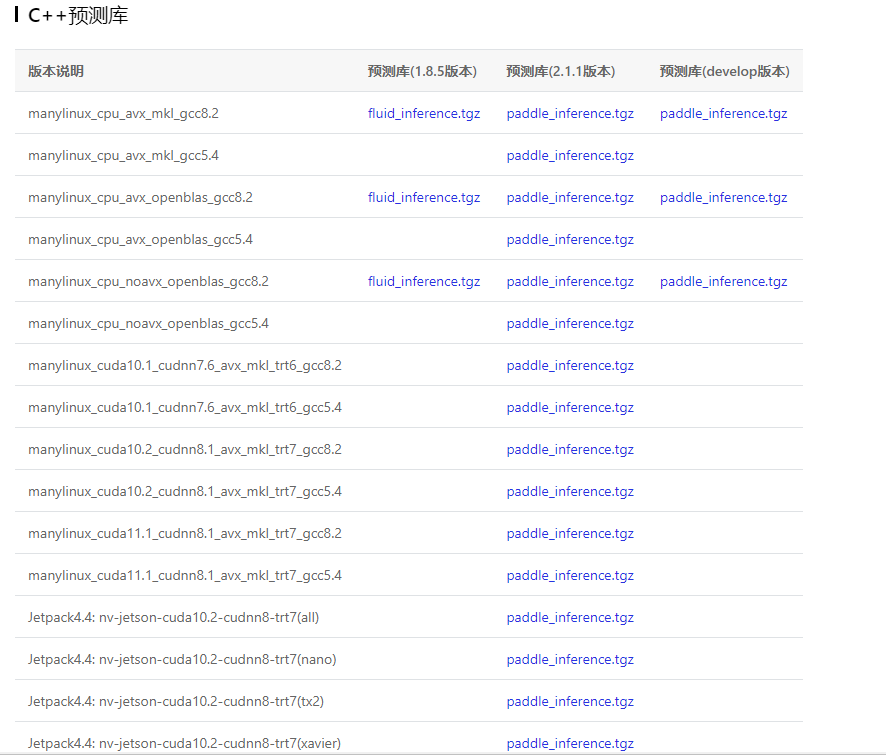Click the 预测库(2.1.1版本) column header
Viewport: 886px width, 755px height.
561,71
